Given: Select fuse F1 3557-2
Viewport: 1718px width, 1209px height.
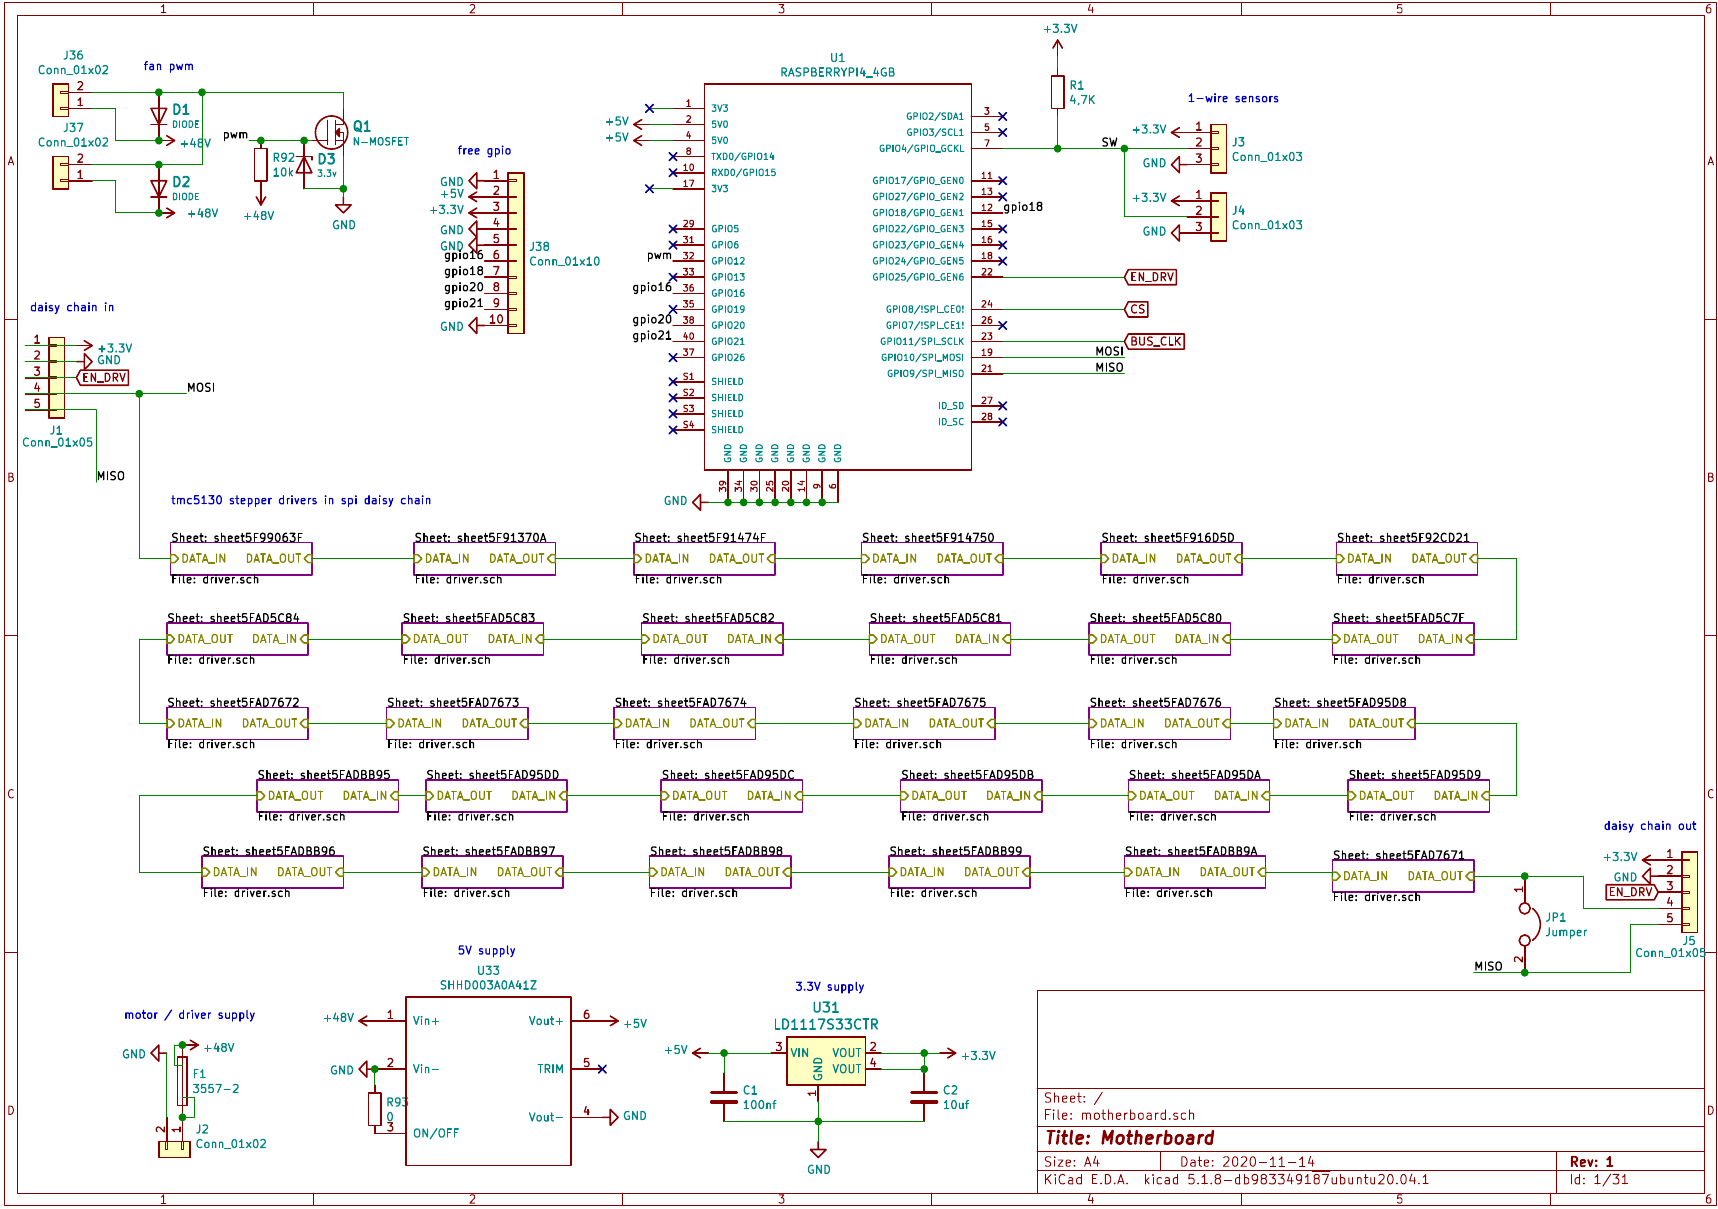Looking at the screenshot, I should pyautogui.click(x=182, y=1081).
